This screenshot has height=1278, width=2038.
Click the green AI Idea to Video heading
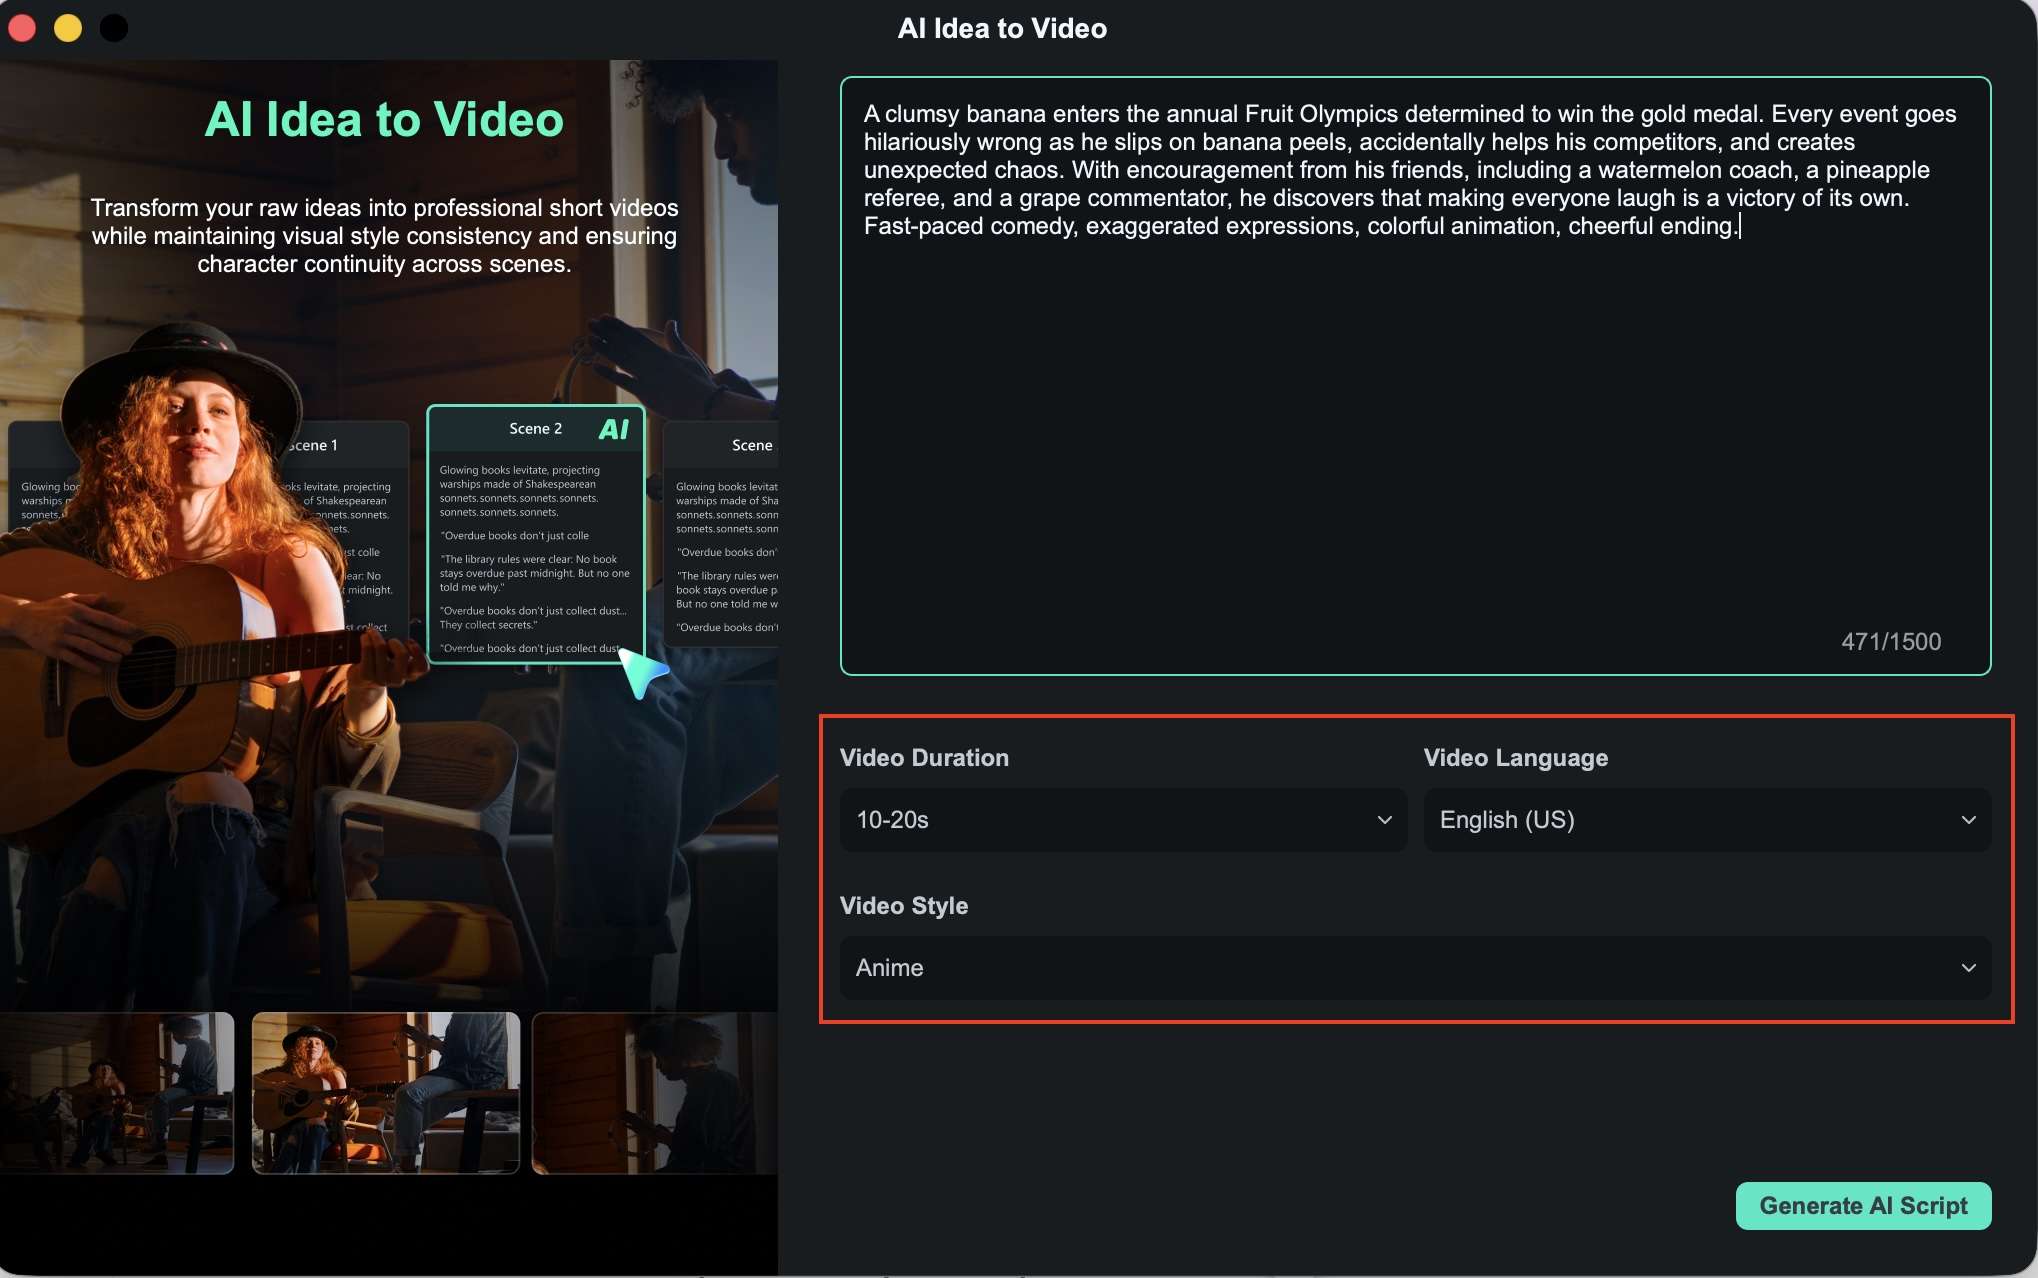(384, 120)
